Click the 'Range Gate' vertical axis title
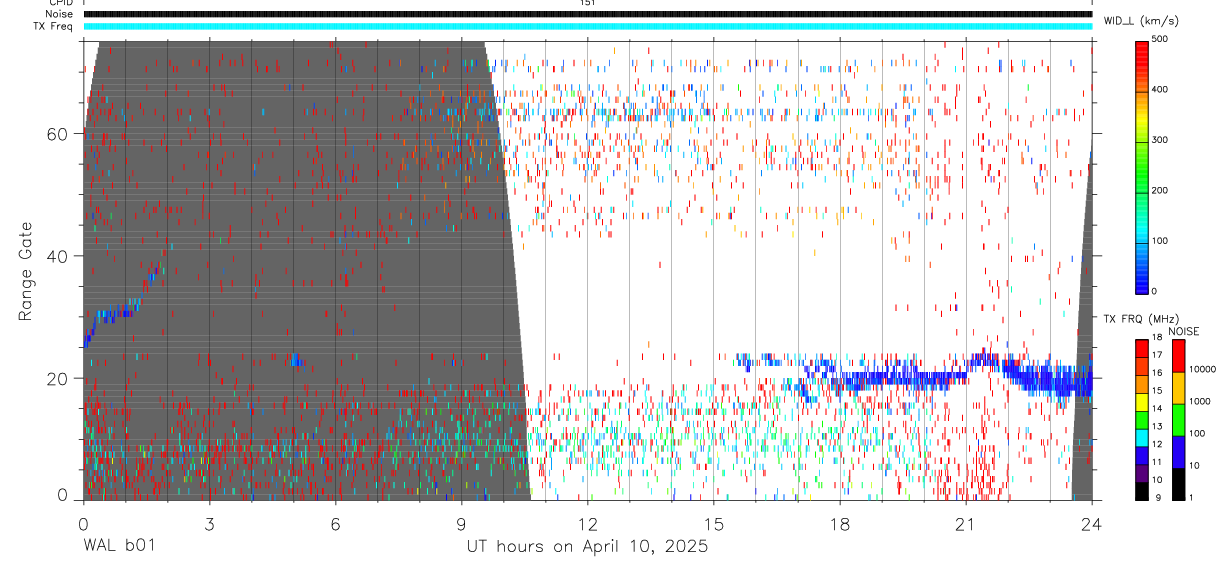The image size is (1228, 567). pos(25,271)
